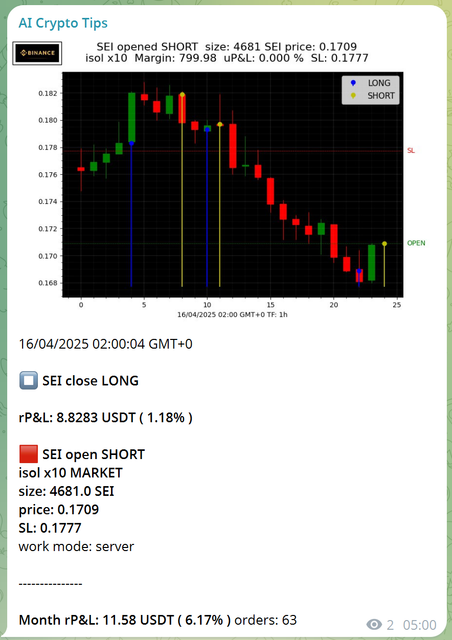
Task: Click the date line 16/04/2025 02:00:04 GMT+0
Action: coord(105,344)
